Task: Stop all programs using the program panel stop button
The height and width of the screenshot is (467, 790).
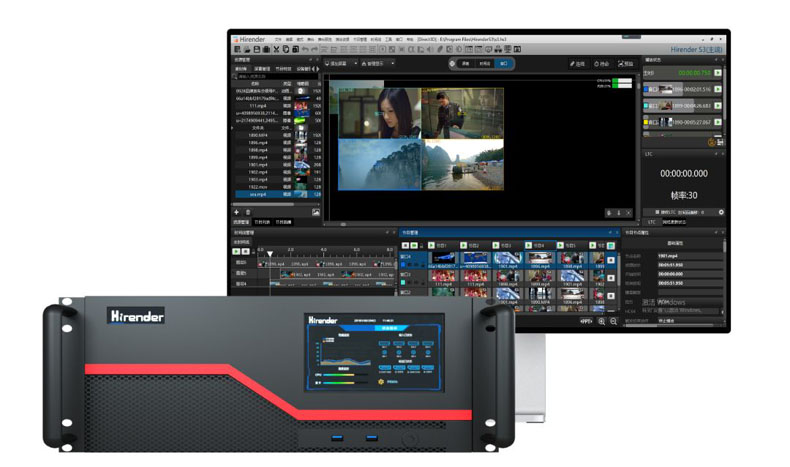Action: pyautogui.click(x=405, y=246)
